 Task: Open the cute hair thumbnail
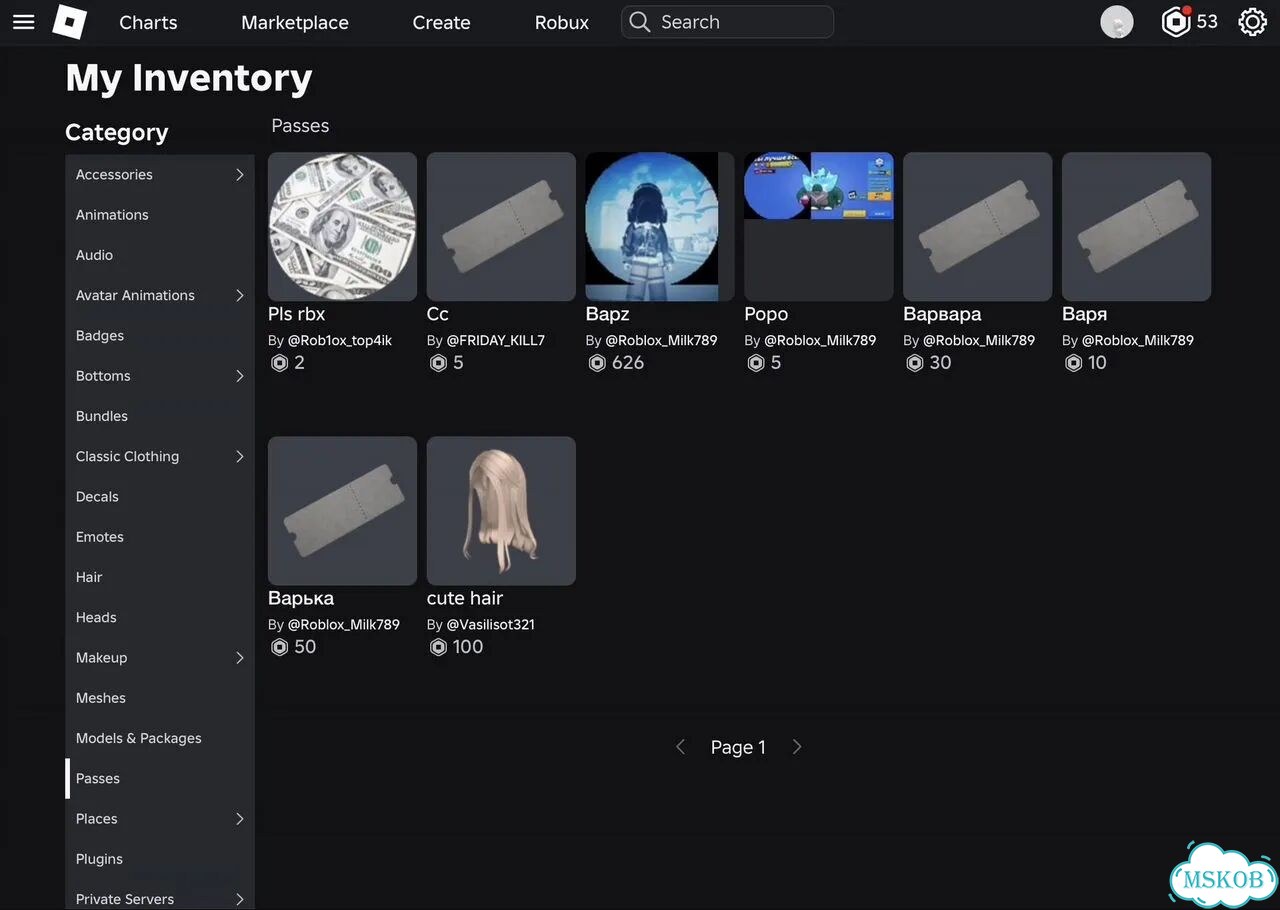(501, 511)
